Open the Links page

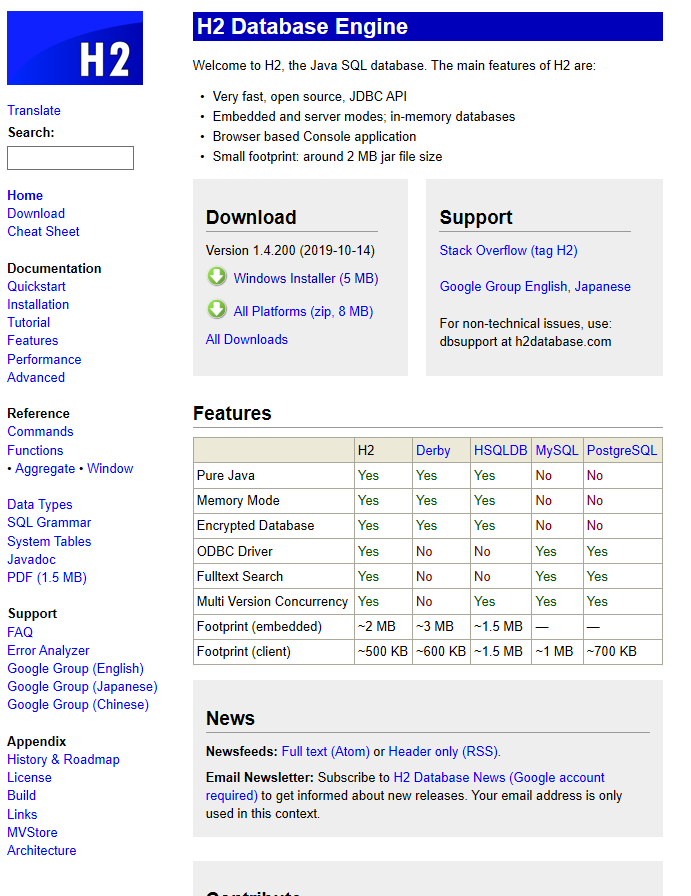22,814
